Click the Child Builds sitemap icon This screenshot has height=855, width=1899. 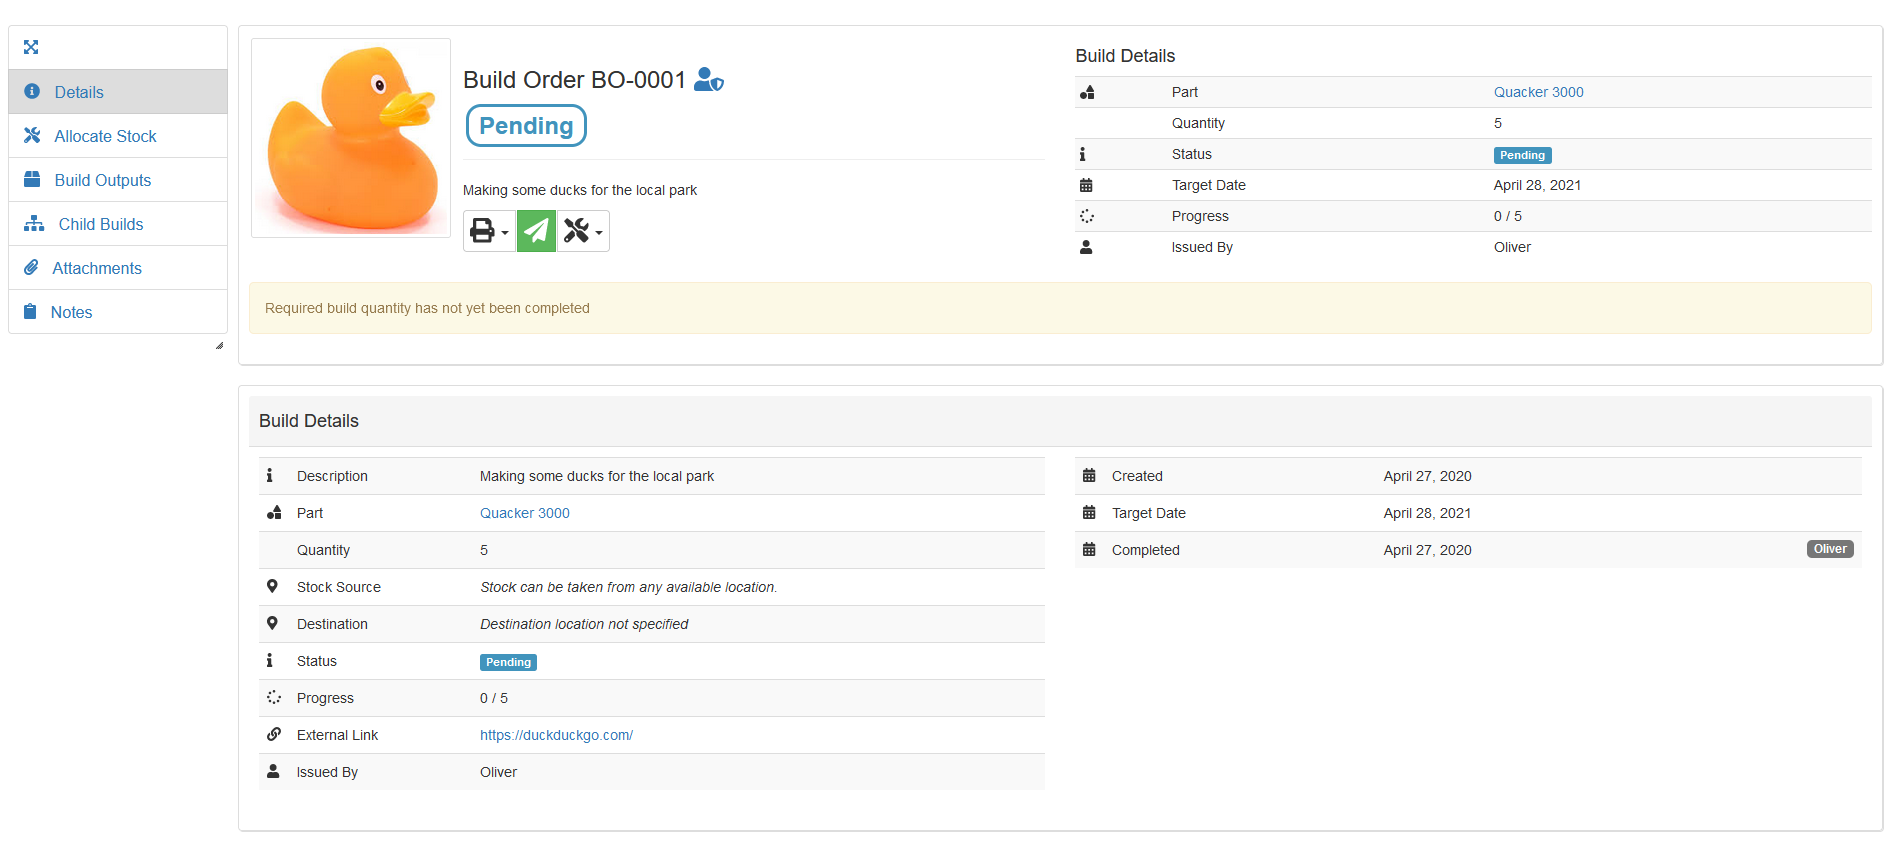pos(34,224)
